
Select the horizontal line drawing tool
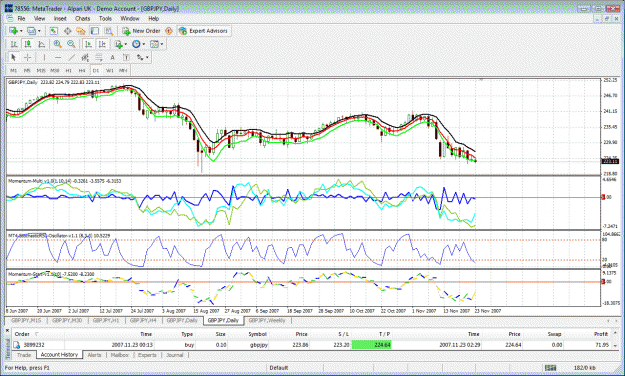click(58, 57)
